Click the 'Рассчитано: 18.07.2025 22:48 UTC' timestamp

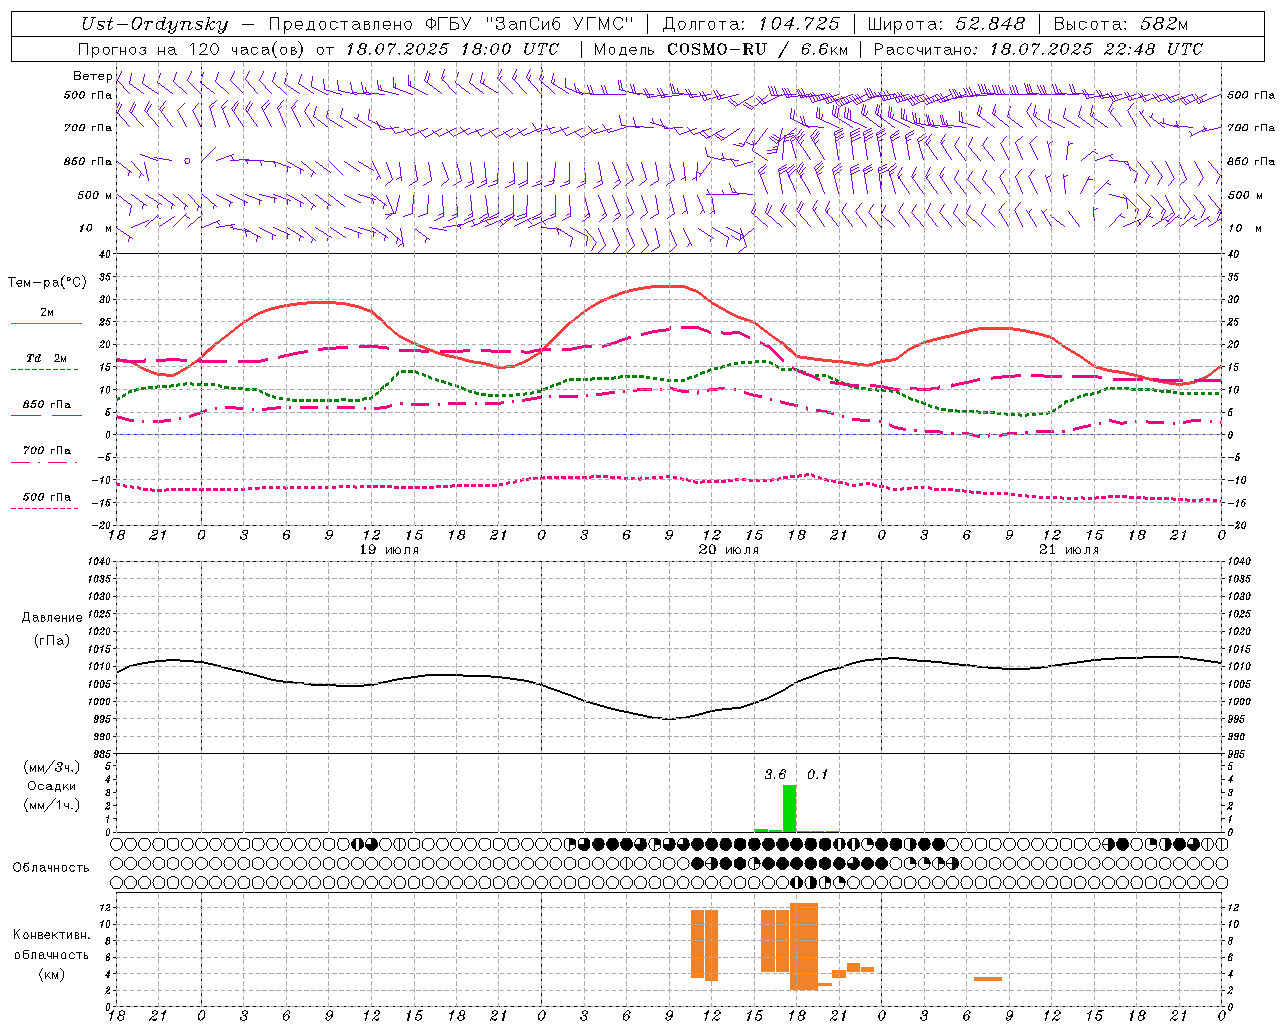click(1038, 49)
